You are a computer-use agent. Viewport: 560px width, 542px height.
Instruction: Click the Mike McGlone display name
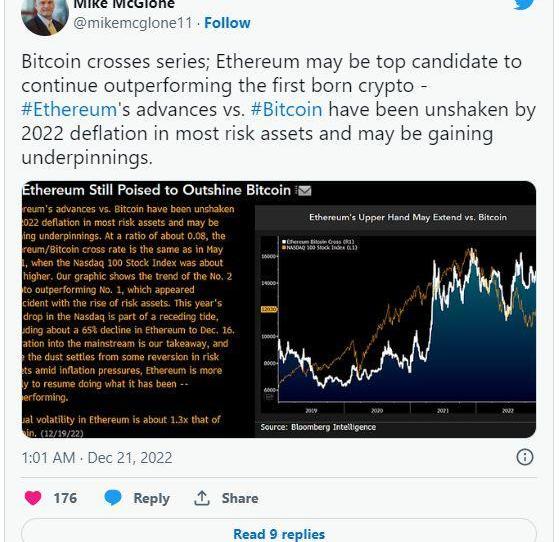tap(124, 4)
